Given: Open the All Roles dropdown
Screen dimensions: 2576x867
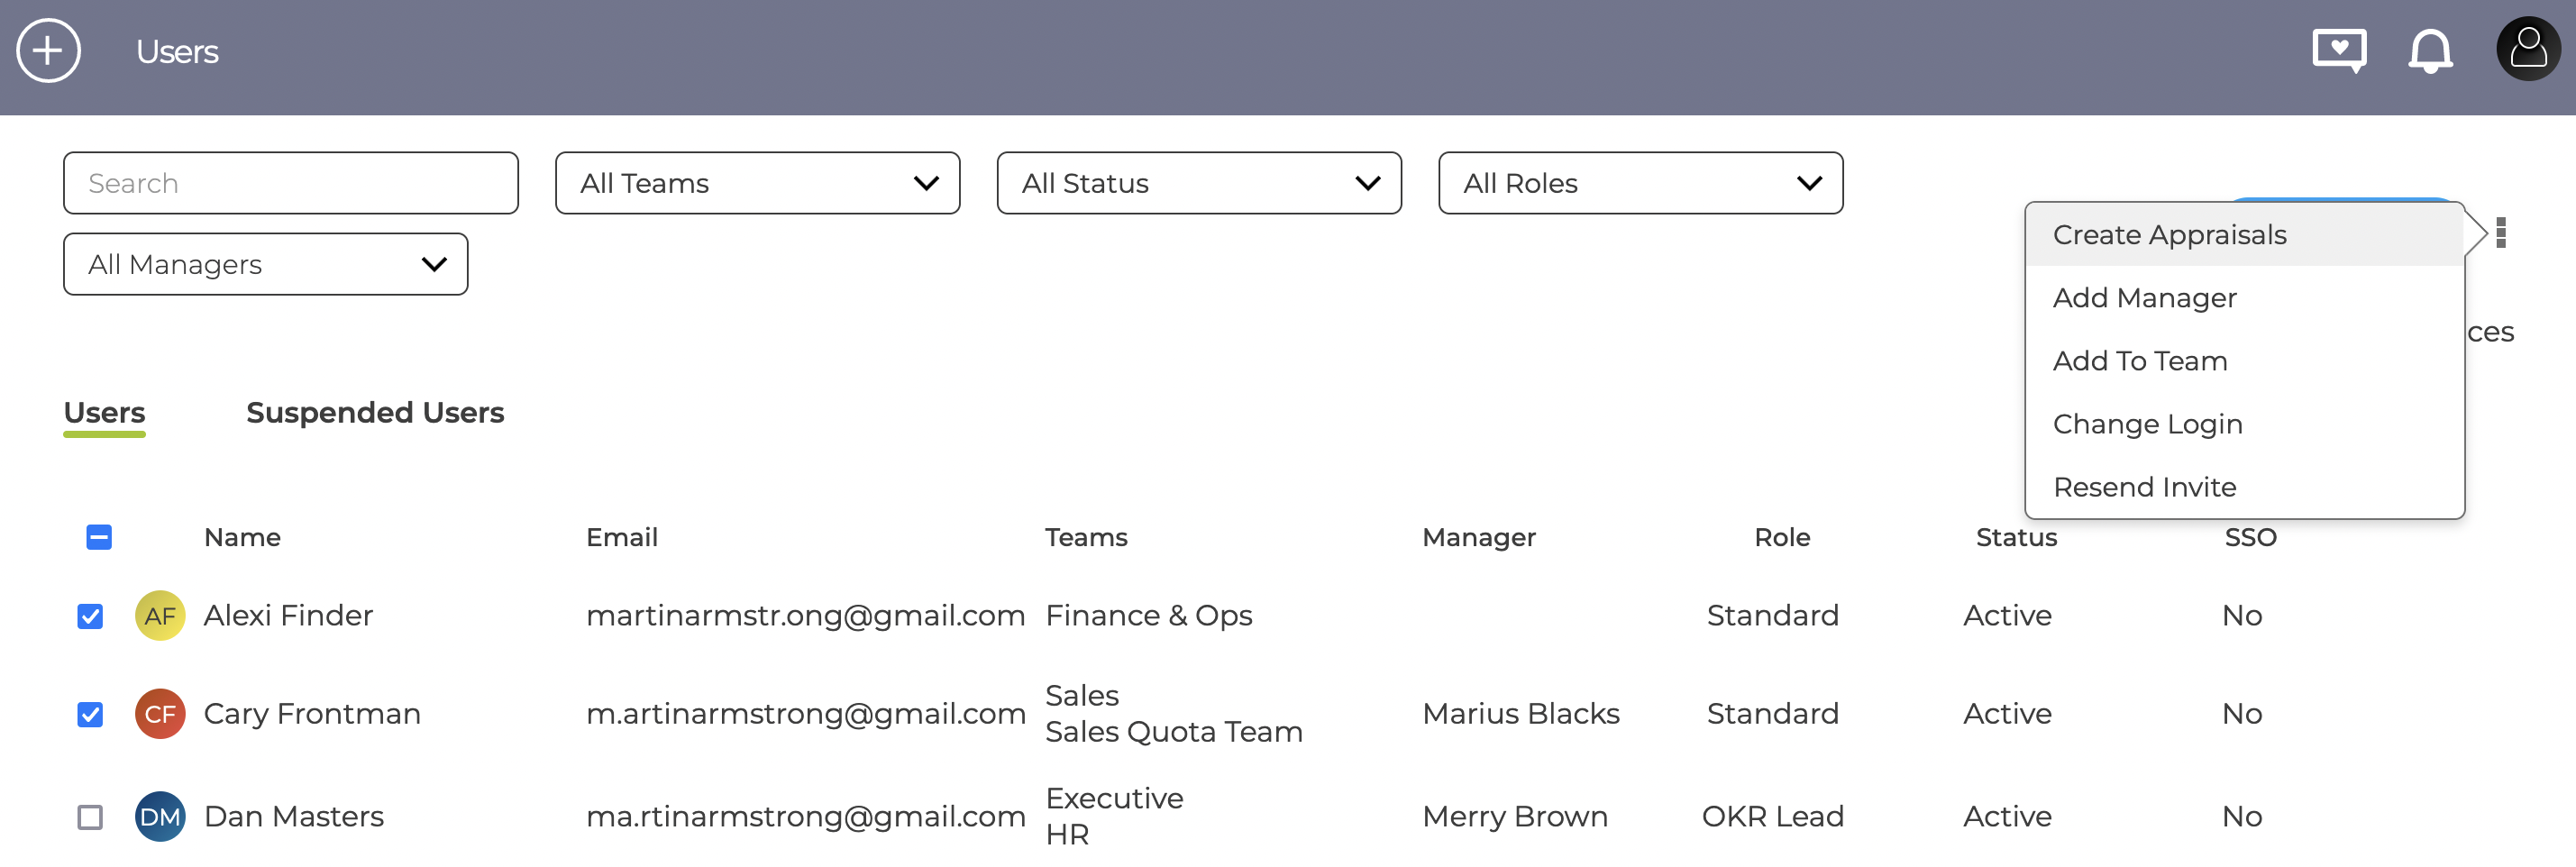Looking at the screenshot, I should coord(1641,183).
